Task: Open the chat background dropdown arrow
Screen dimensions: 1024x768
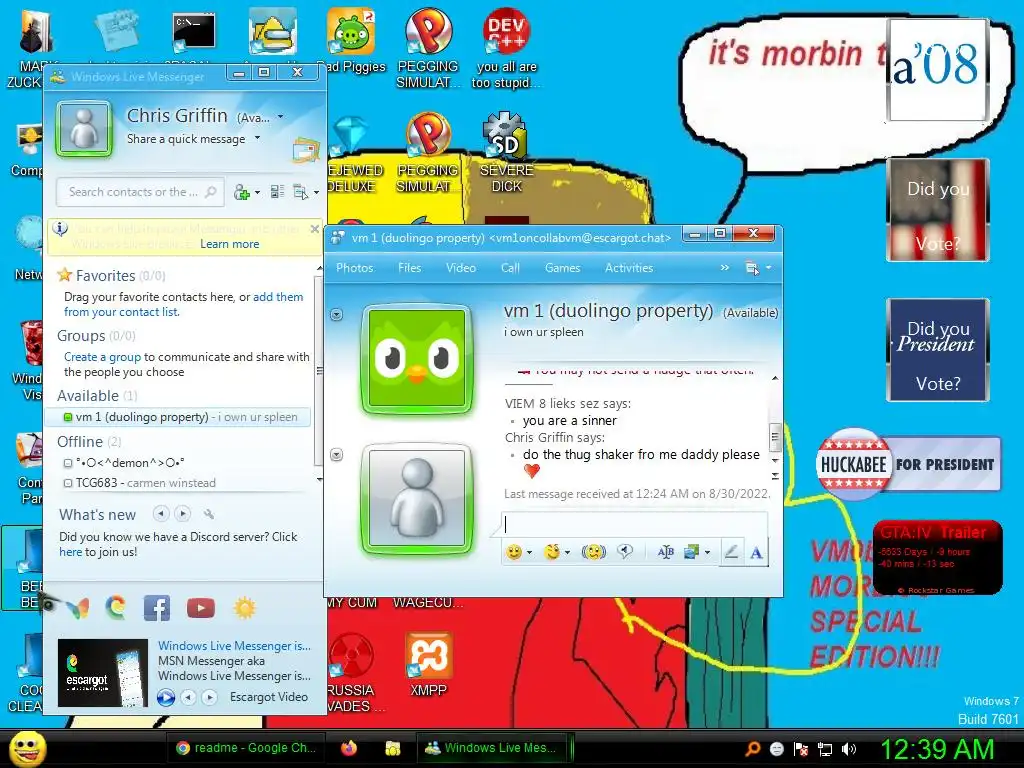Action: click(x=707, y=553)
